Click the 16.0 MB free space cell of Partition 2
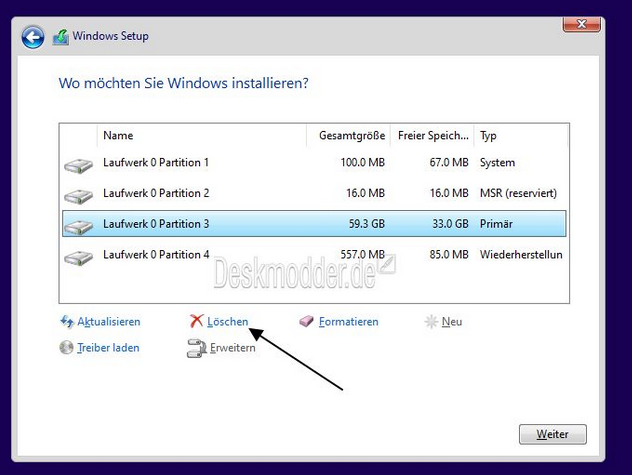 click(449, 193)
